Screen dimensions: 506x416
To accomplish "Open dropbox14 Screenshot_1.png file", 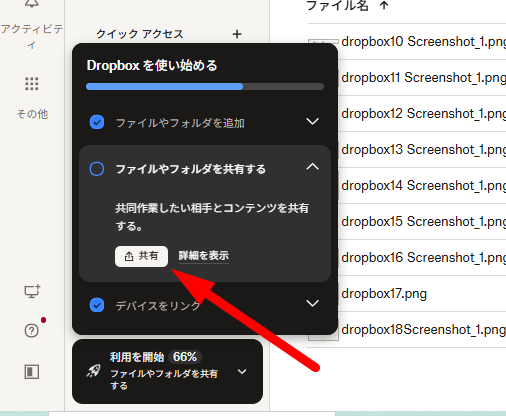I will click(x=424, y=186).
